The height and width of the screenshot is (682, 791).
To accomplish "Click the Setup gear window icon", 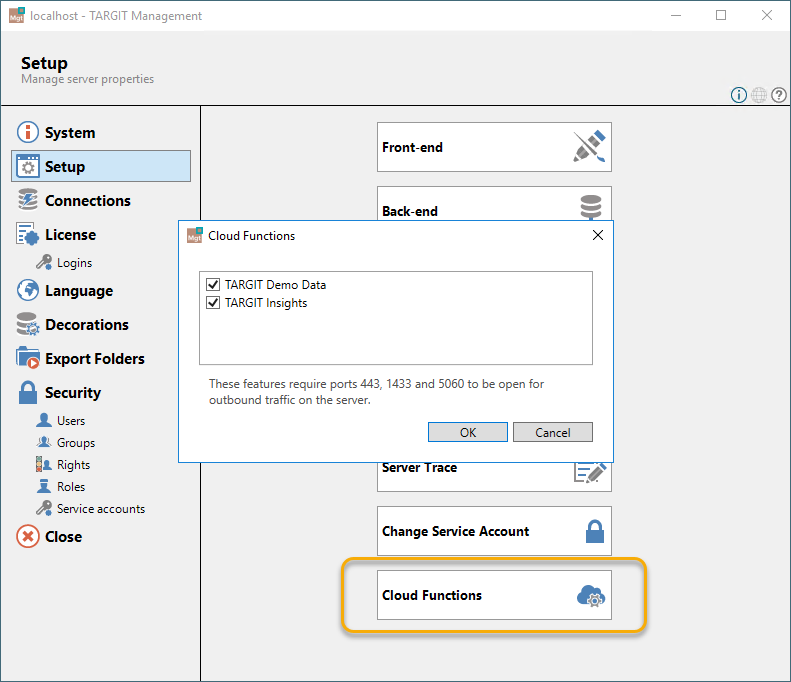I will pos(28,166).
